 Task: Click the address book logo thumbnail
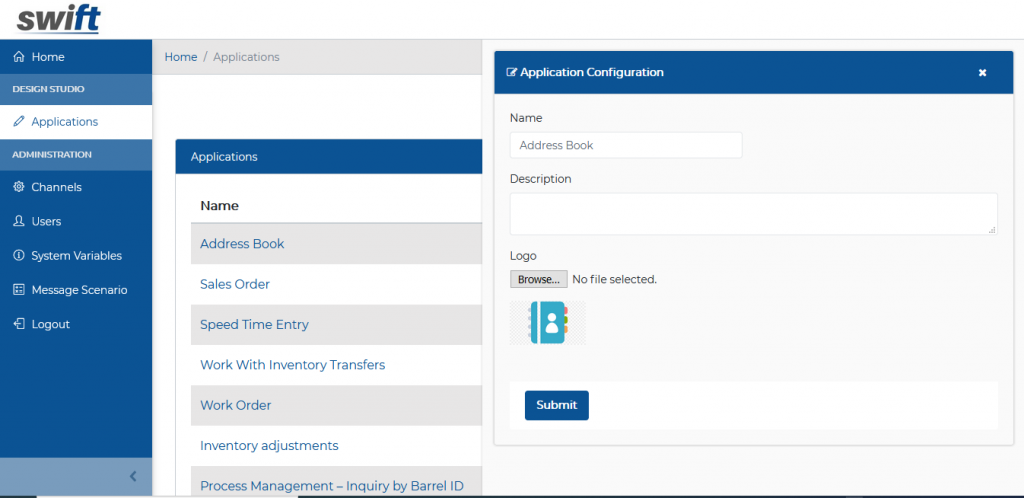(548, 323)
